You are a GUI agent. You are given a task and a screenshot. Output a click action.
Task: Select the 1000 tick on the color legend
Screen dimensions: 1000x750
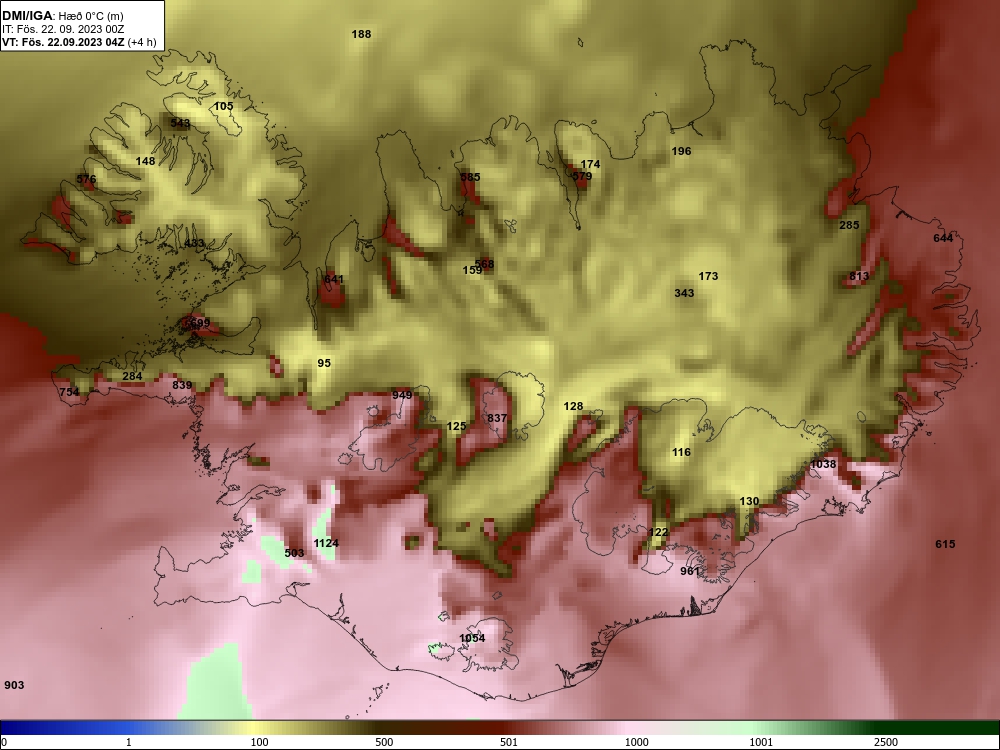(636, 742)
